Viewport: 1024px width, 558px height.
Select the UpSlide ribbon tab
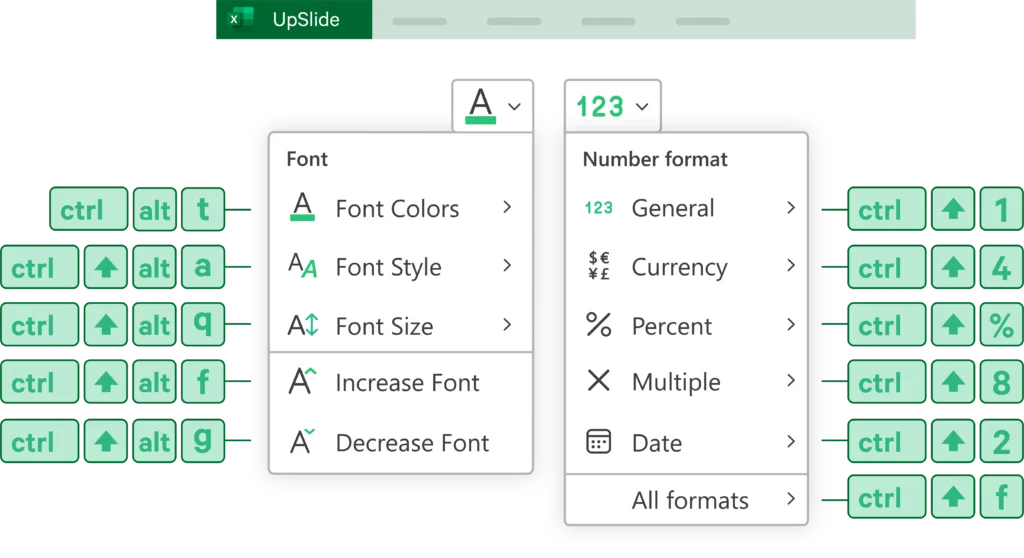point(305,19)
